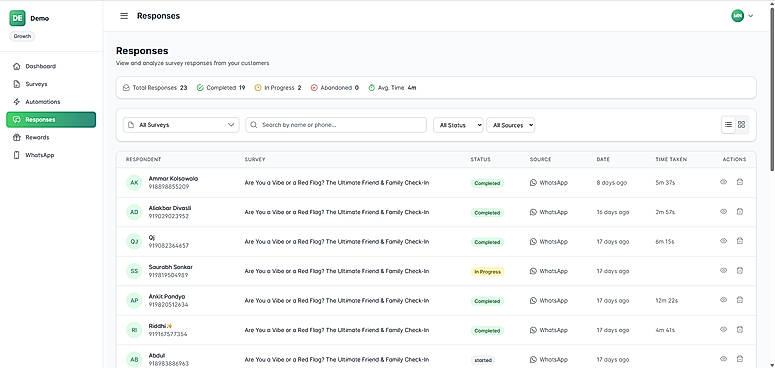Screen dimensions: 775x368
Task: Click time taken value 12m 22s
Action: 666,300
